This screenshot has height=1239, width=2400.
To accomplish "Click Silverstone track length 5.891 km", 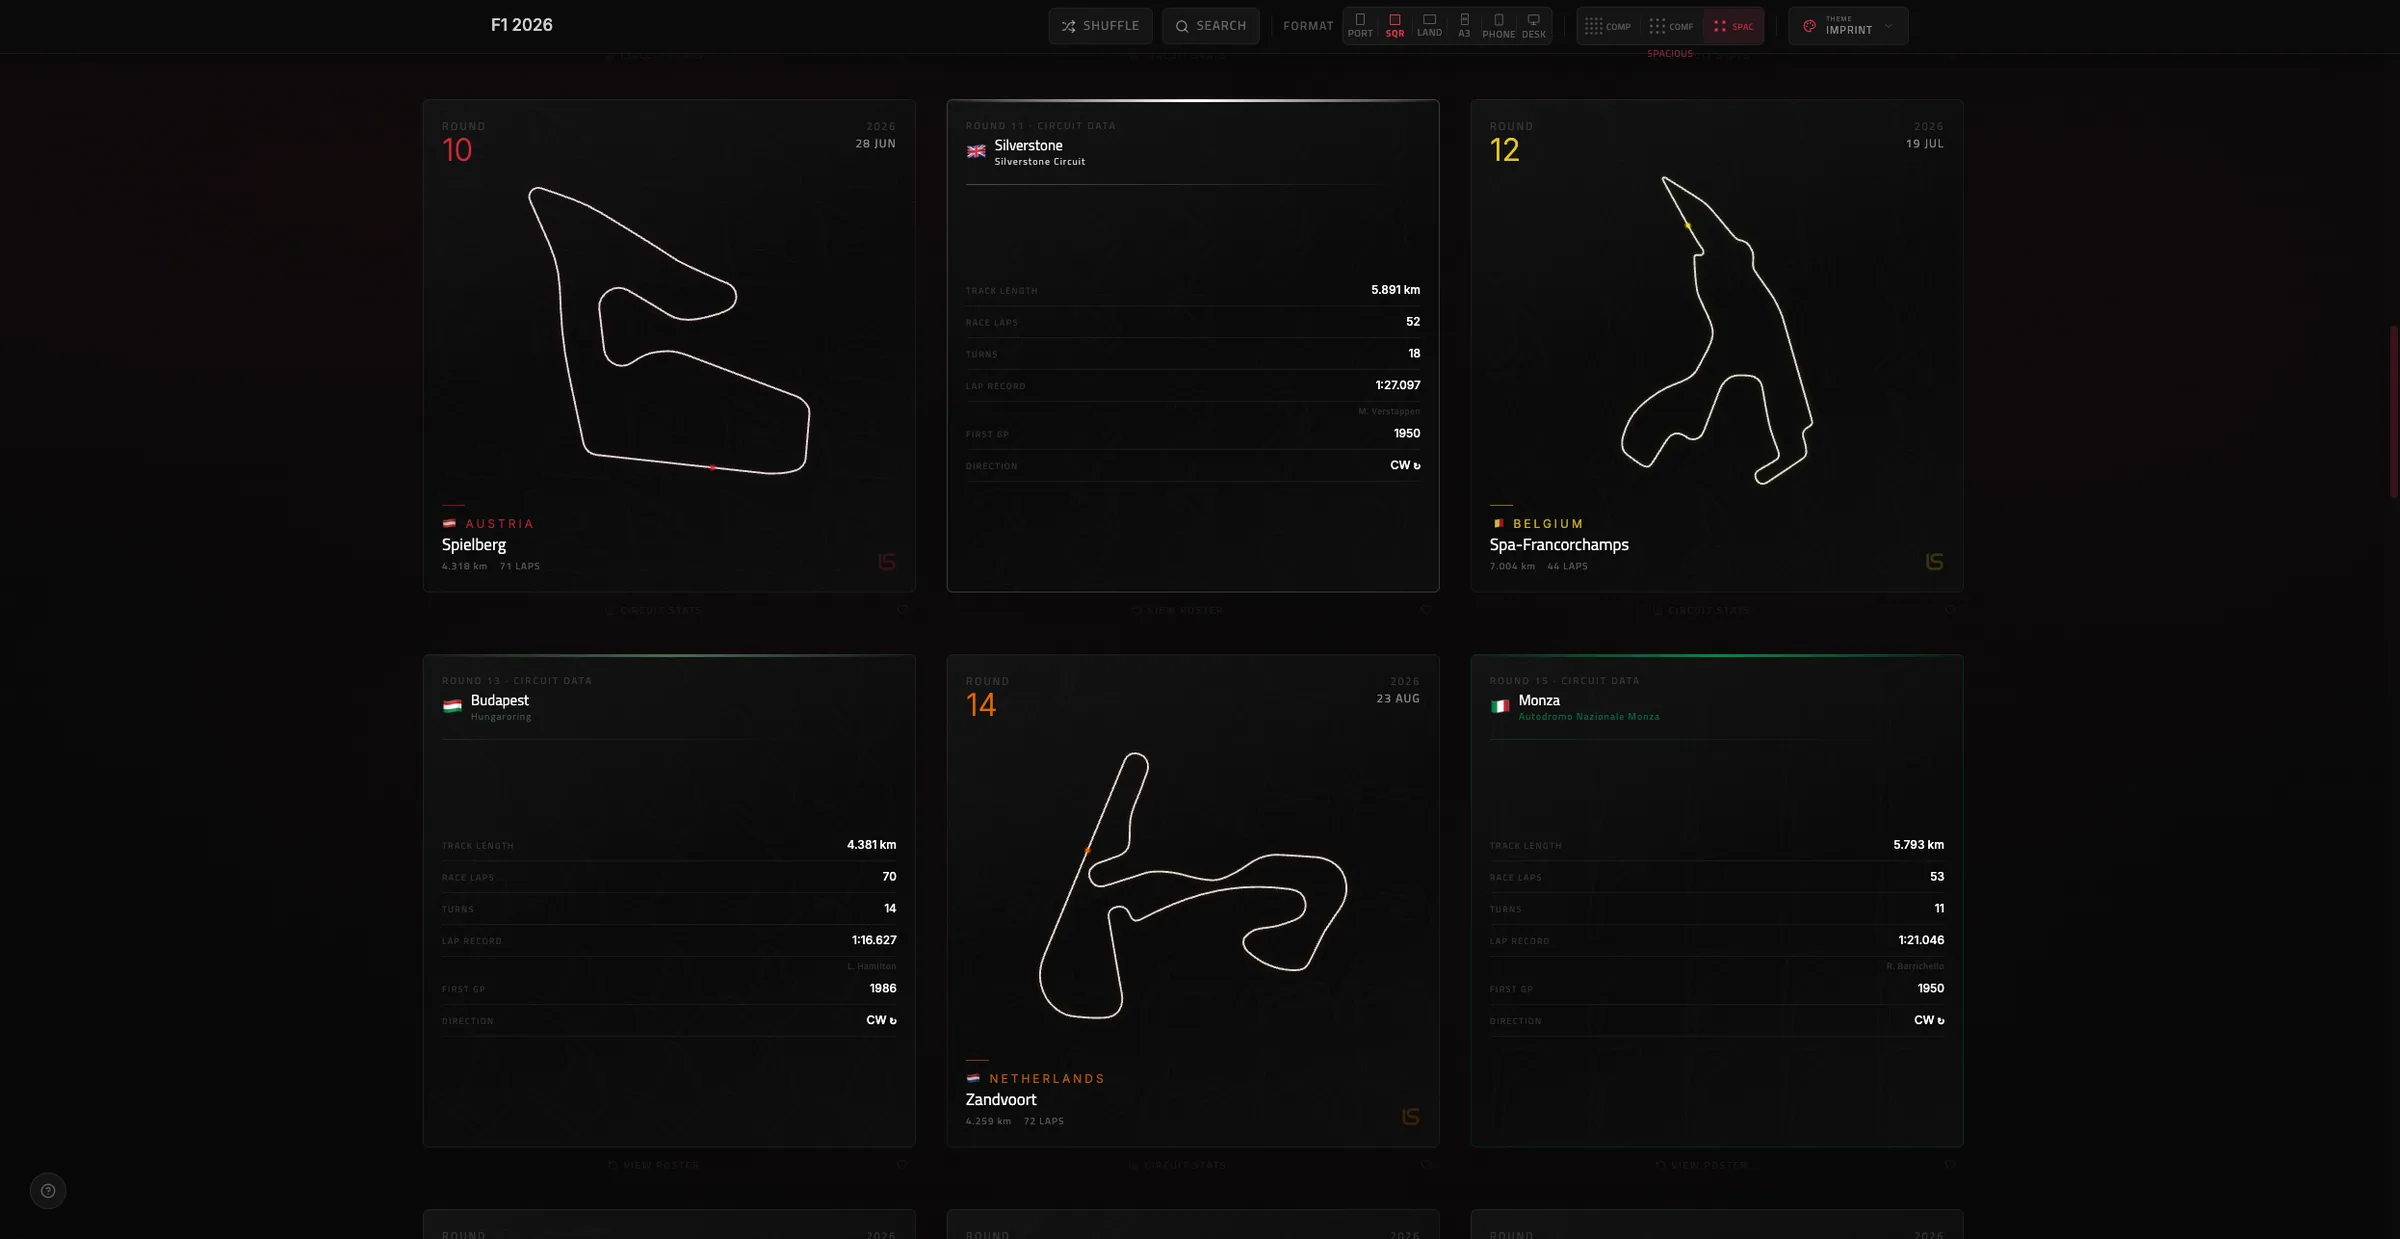I will [1395, 290].
